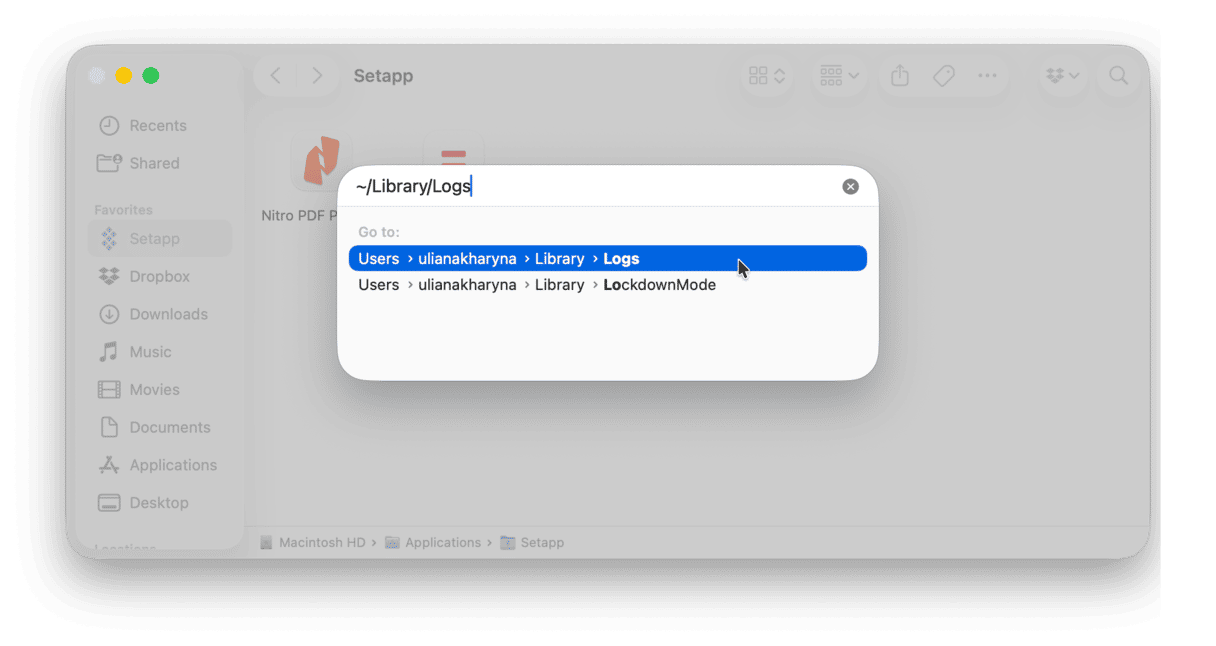1216x646 pixels.
Task: Go forward with the right arrow
Action: (x=317, y=76)
